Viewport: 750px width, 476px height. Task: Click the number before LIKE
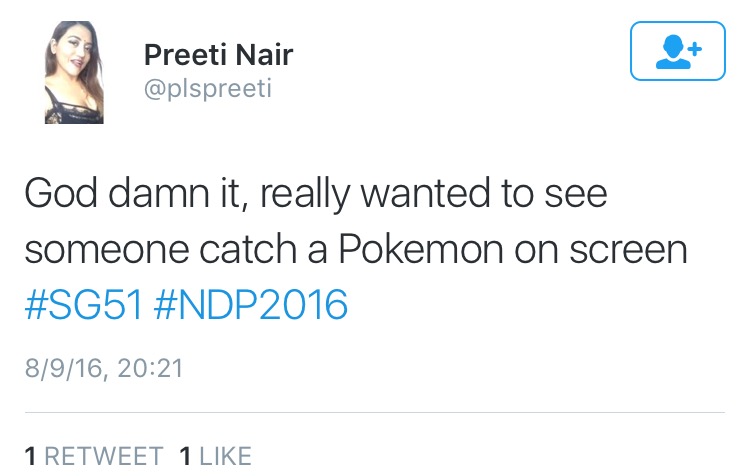pos(185,456)
